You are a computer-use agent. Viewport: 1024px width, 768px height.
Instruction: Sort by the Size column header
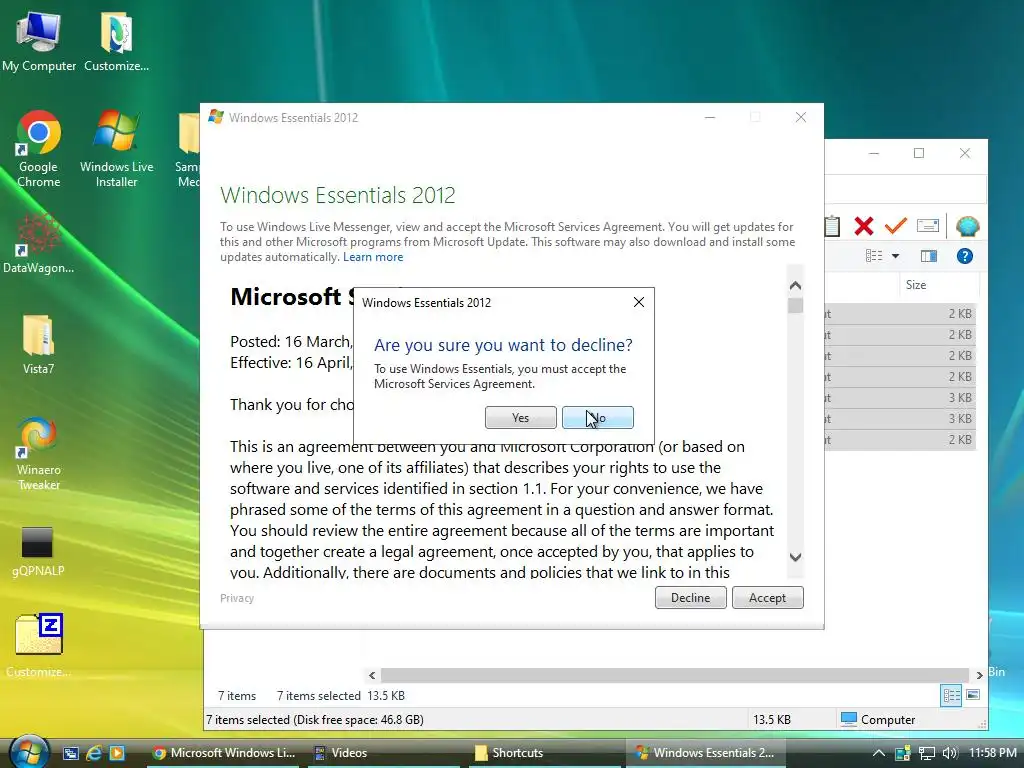[916, 285]
